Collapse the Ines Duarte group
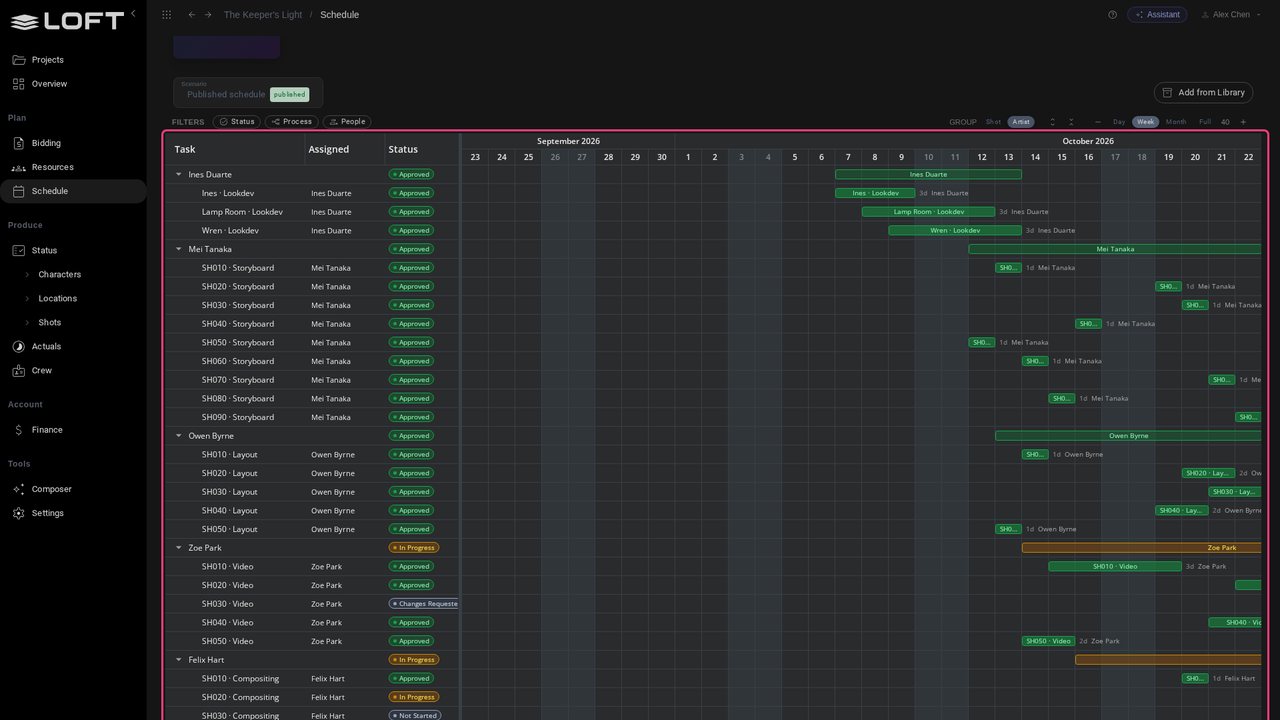Screen dimensions: 1280x720 179,175
